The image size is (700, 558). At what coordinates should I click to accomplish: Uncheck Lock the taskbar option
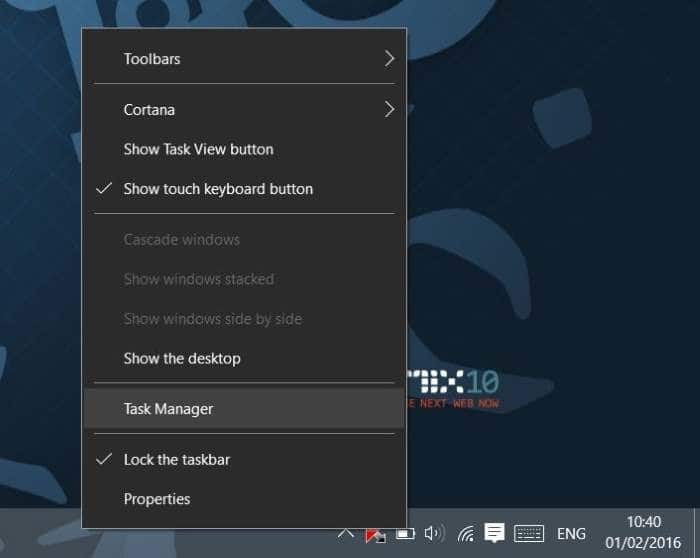pyautogui.click(x=244, y=459)
